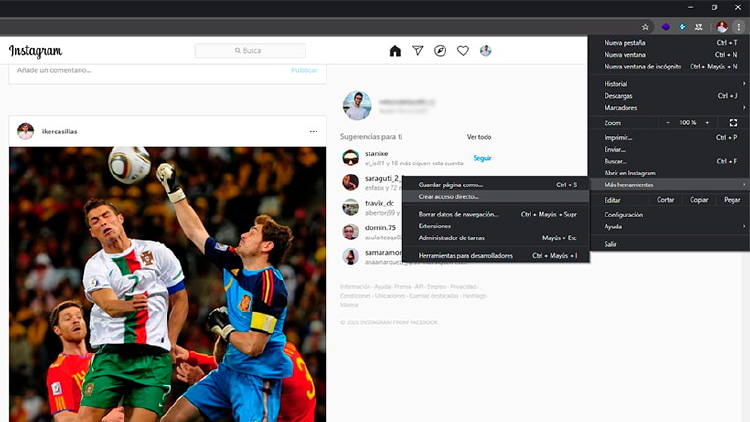Open ikercasillas profile avatar on post
This screenshot has width=750, height=422.
[25, 131]
